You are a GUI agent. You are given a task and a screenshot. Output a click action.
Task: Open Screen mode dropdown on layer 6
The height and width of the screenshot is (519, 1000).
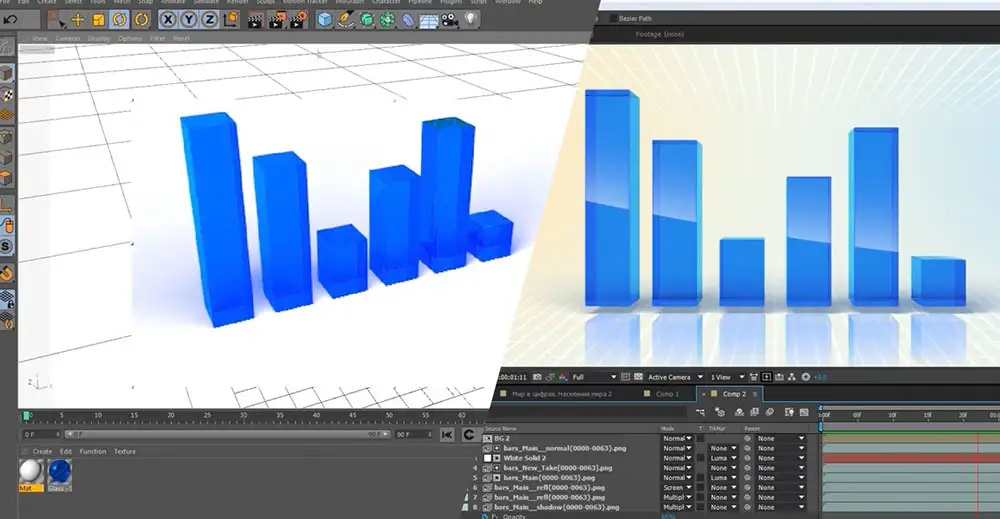click(677, 488)
